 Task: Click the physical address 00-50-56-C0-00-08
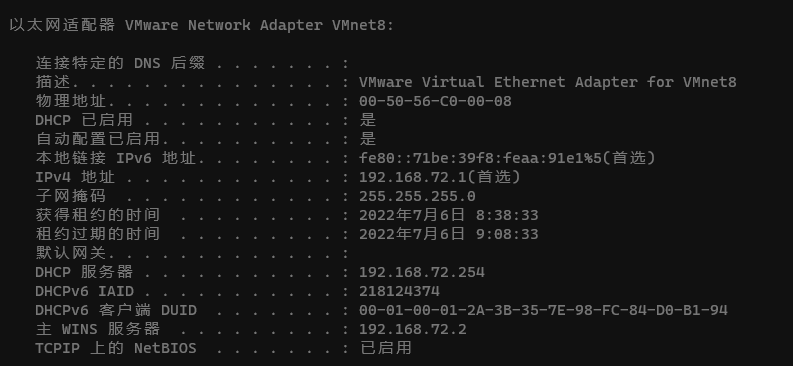435,101
